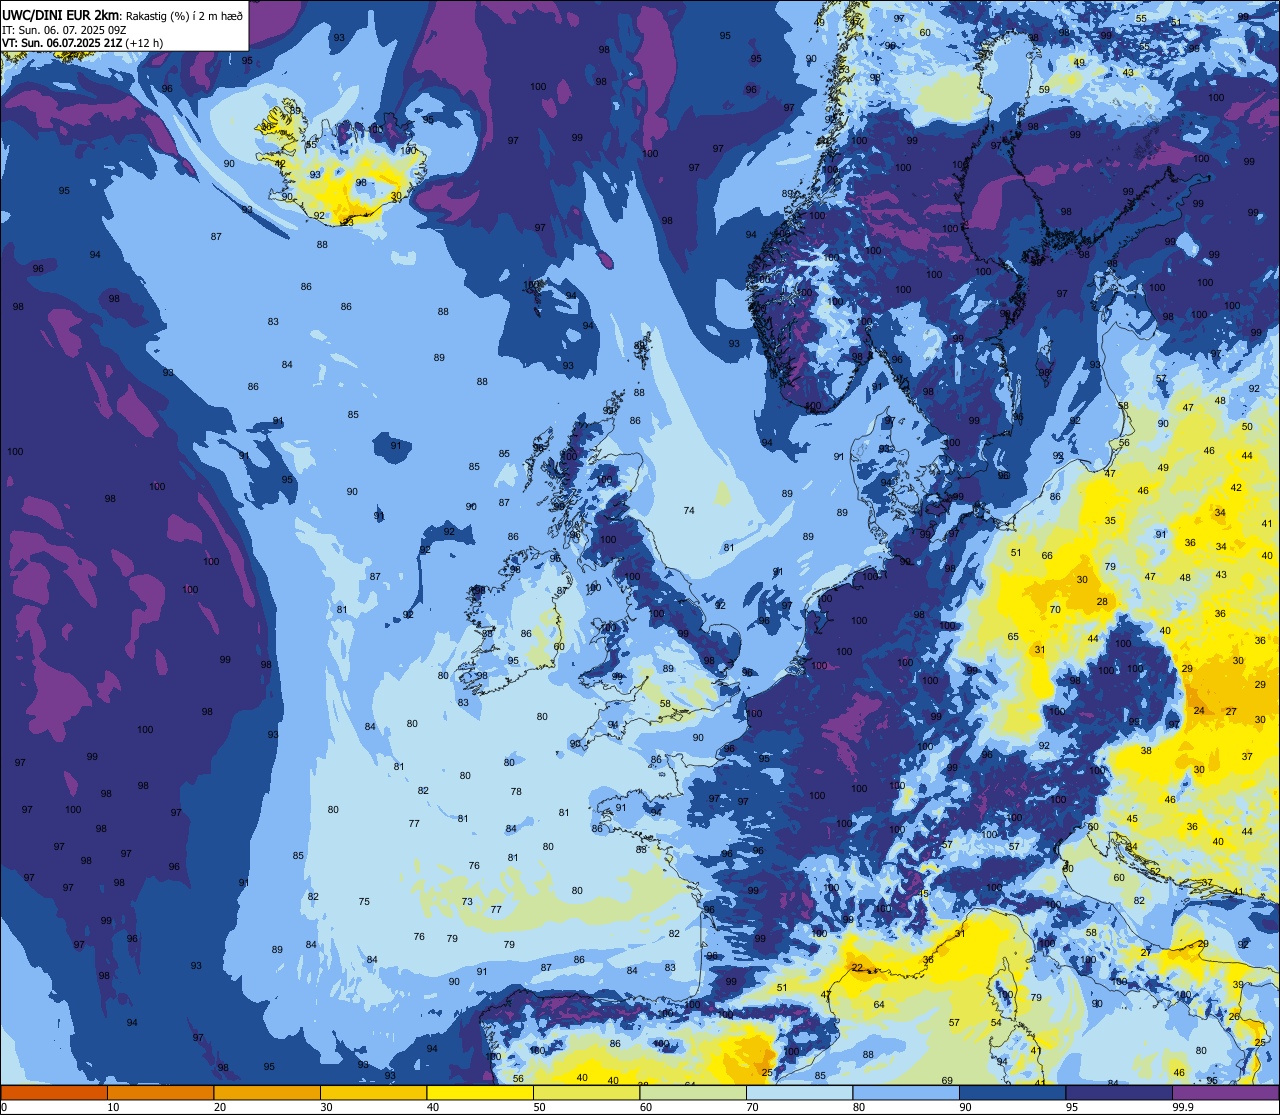Screen dimensions: 1280x1115
Task: Pick the legend swatch between 90 and 95
Action: click(x=1012, y=1093)
